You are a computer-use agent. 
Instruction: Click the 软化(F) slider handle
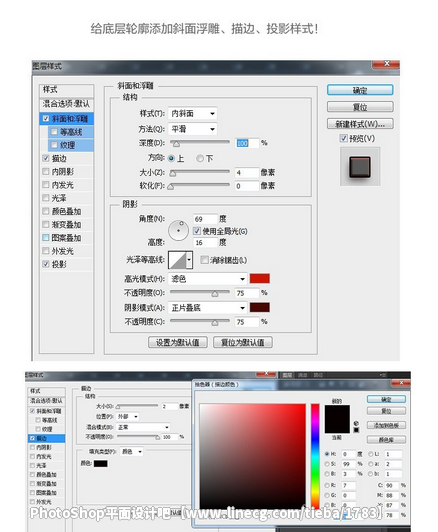point(171,187)
